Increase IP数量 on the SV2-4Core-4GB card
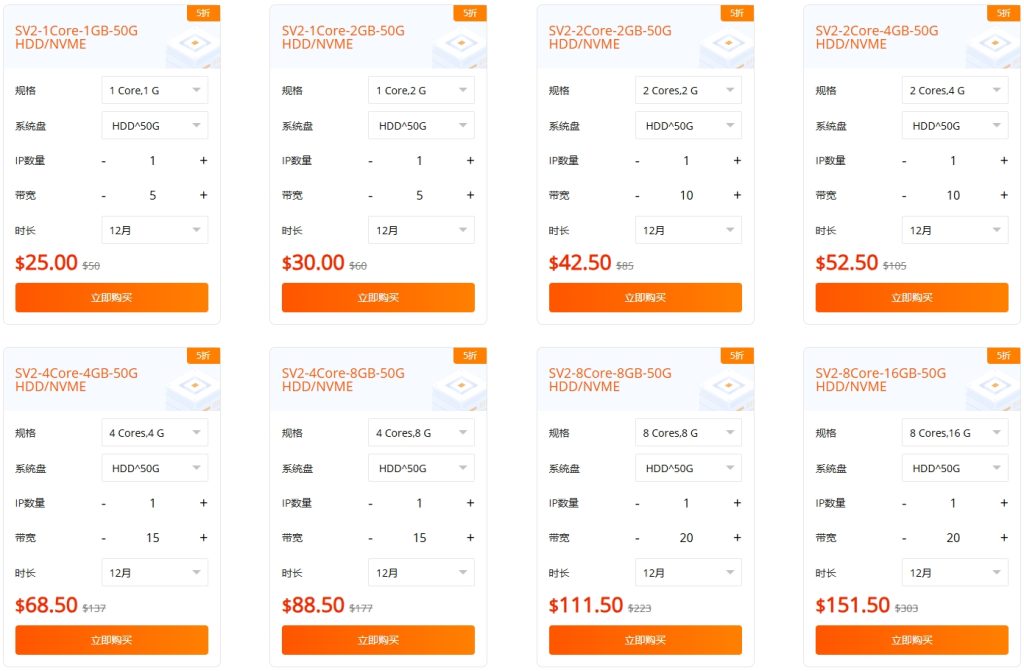This screenshot has width=1024, height=671. click(204, 502)
